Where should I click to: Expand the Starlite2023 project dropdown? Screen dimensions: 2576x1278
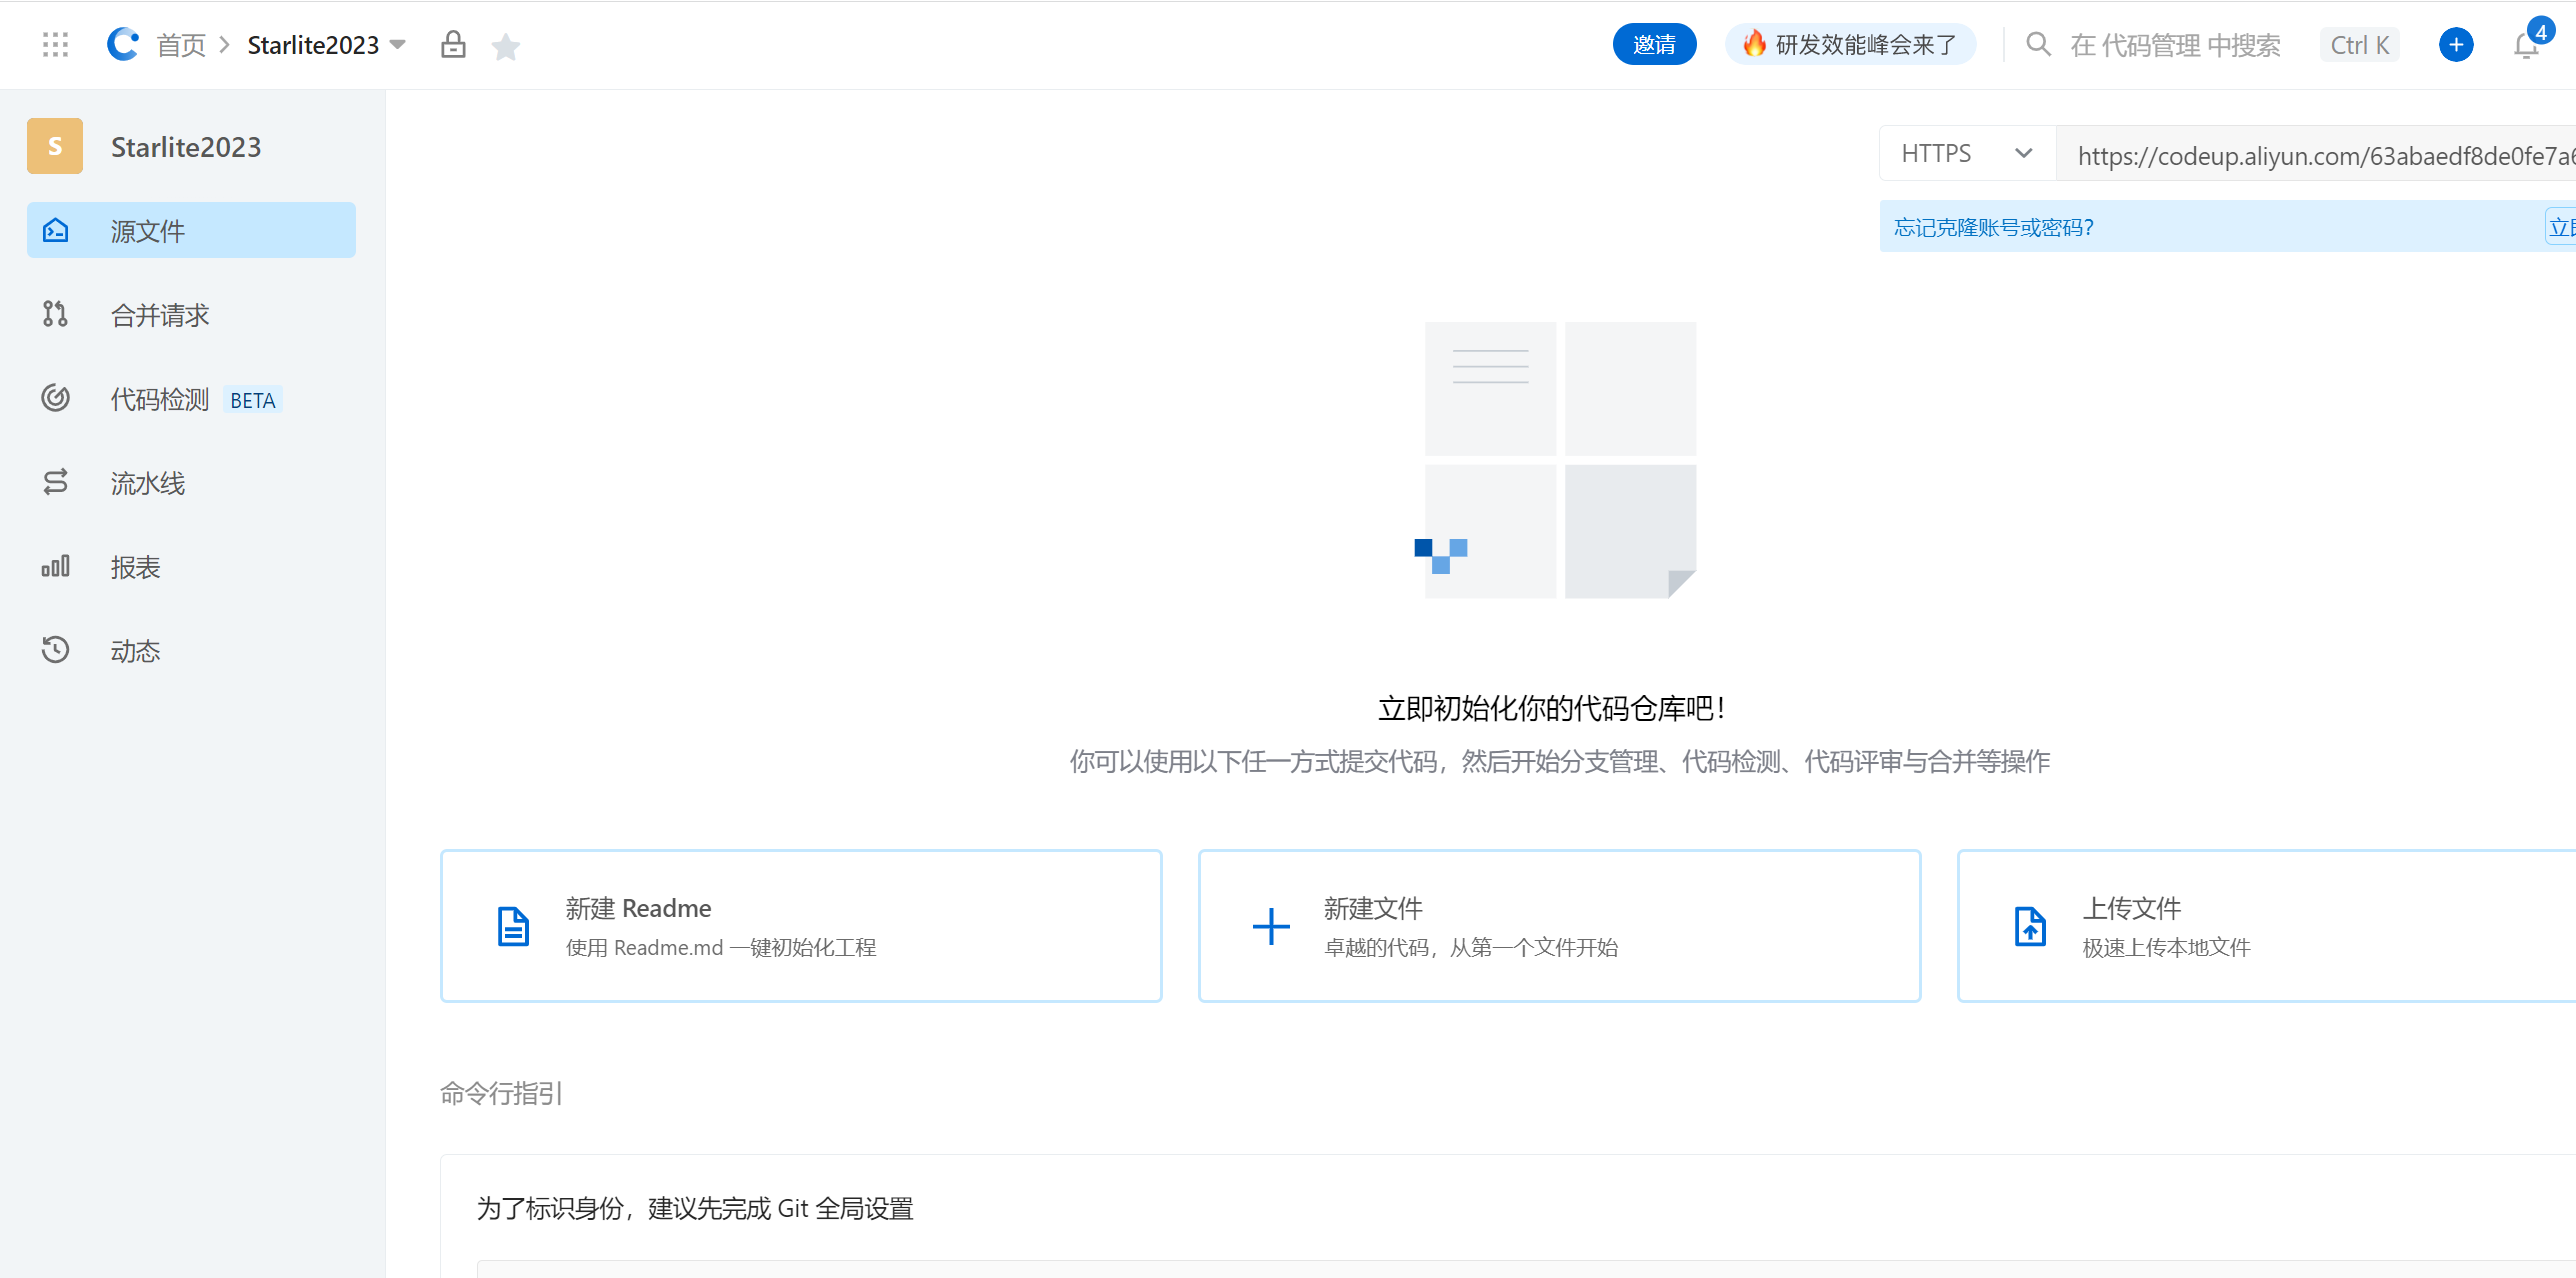(397, 44)
